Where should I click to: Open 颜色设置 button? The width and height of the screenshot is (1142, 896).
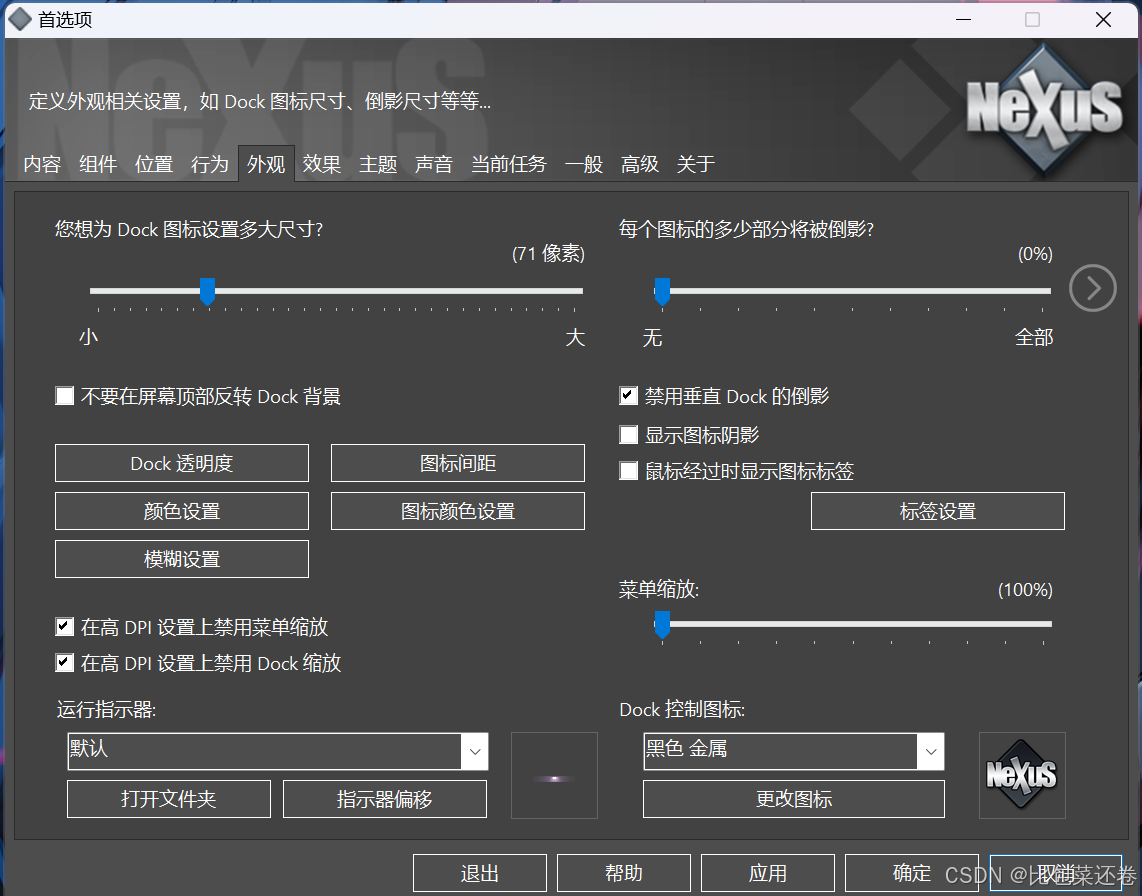tap(182, 511)
